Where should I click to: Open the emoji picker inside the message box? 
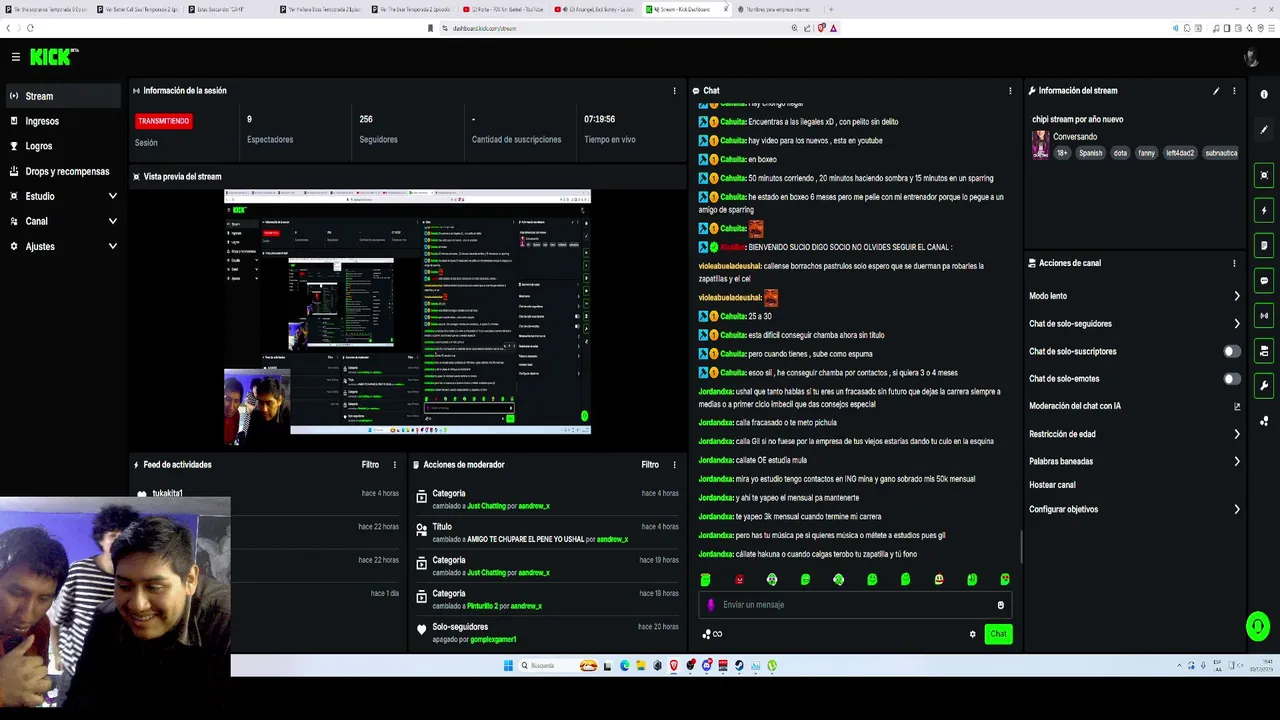point(1000,605)
